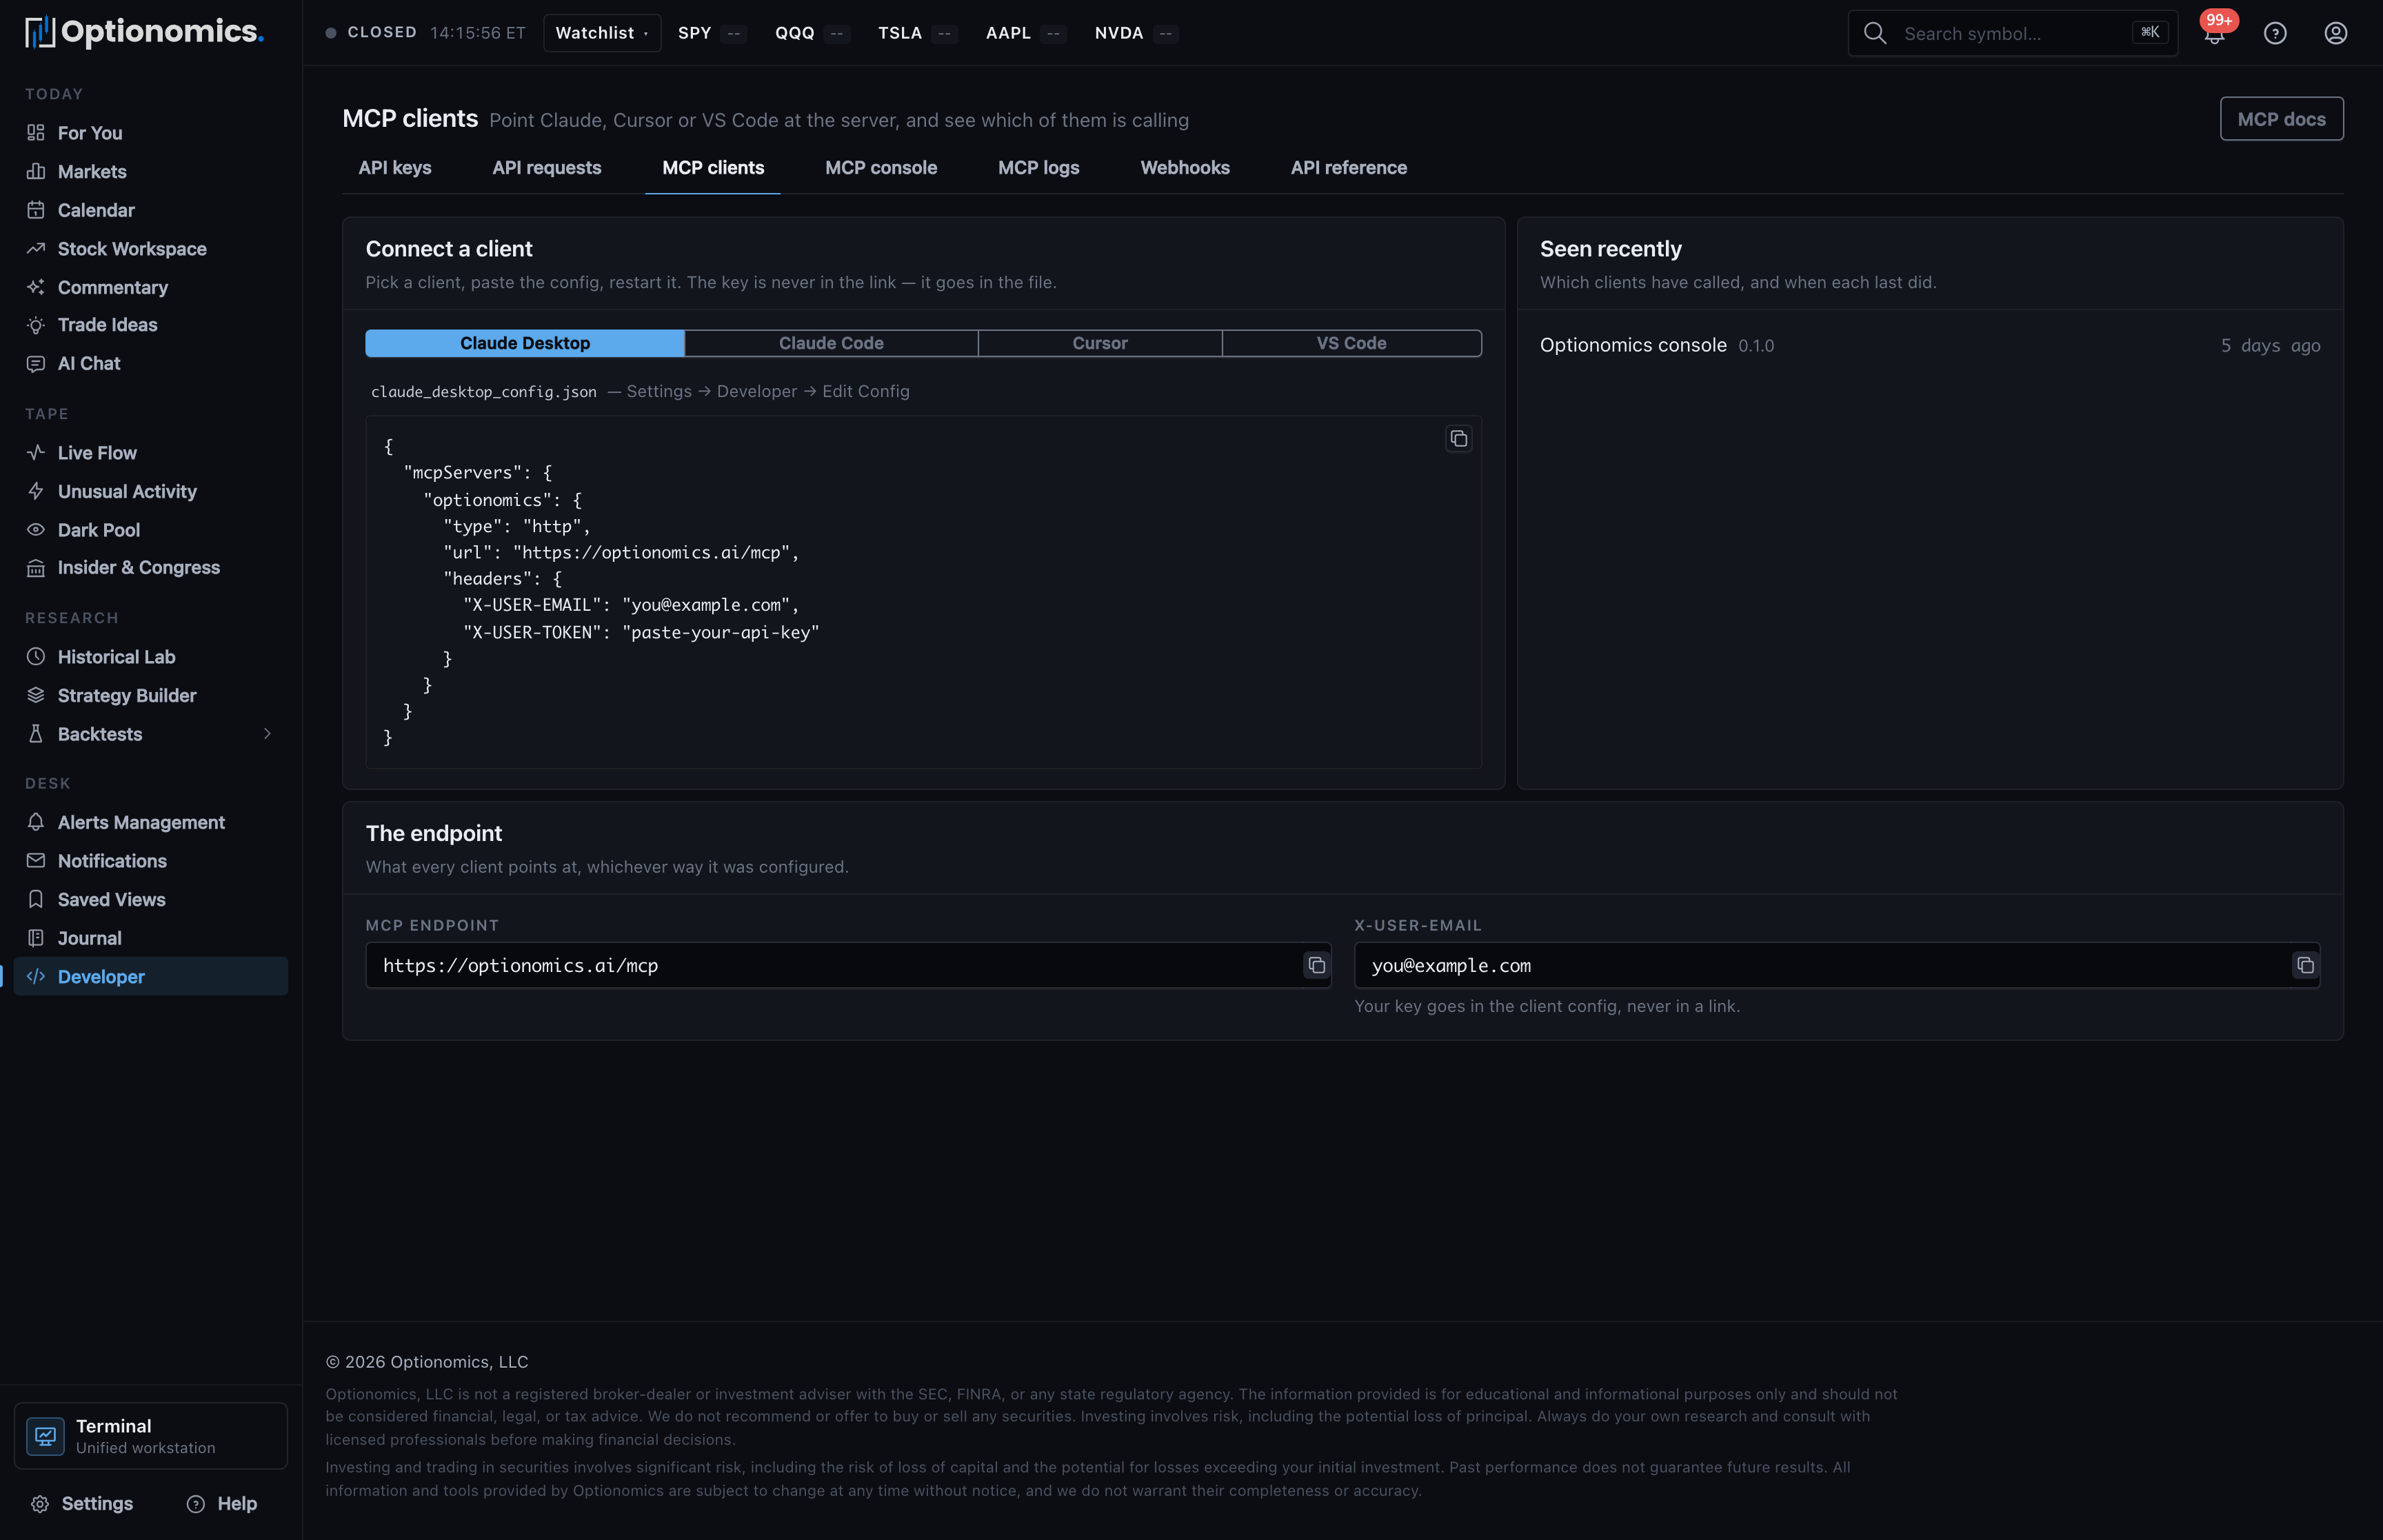
Task: Open Notifications in the sidebar
Action: click(x=151, y=861)
